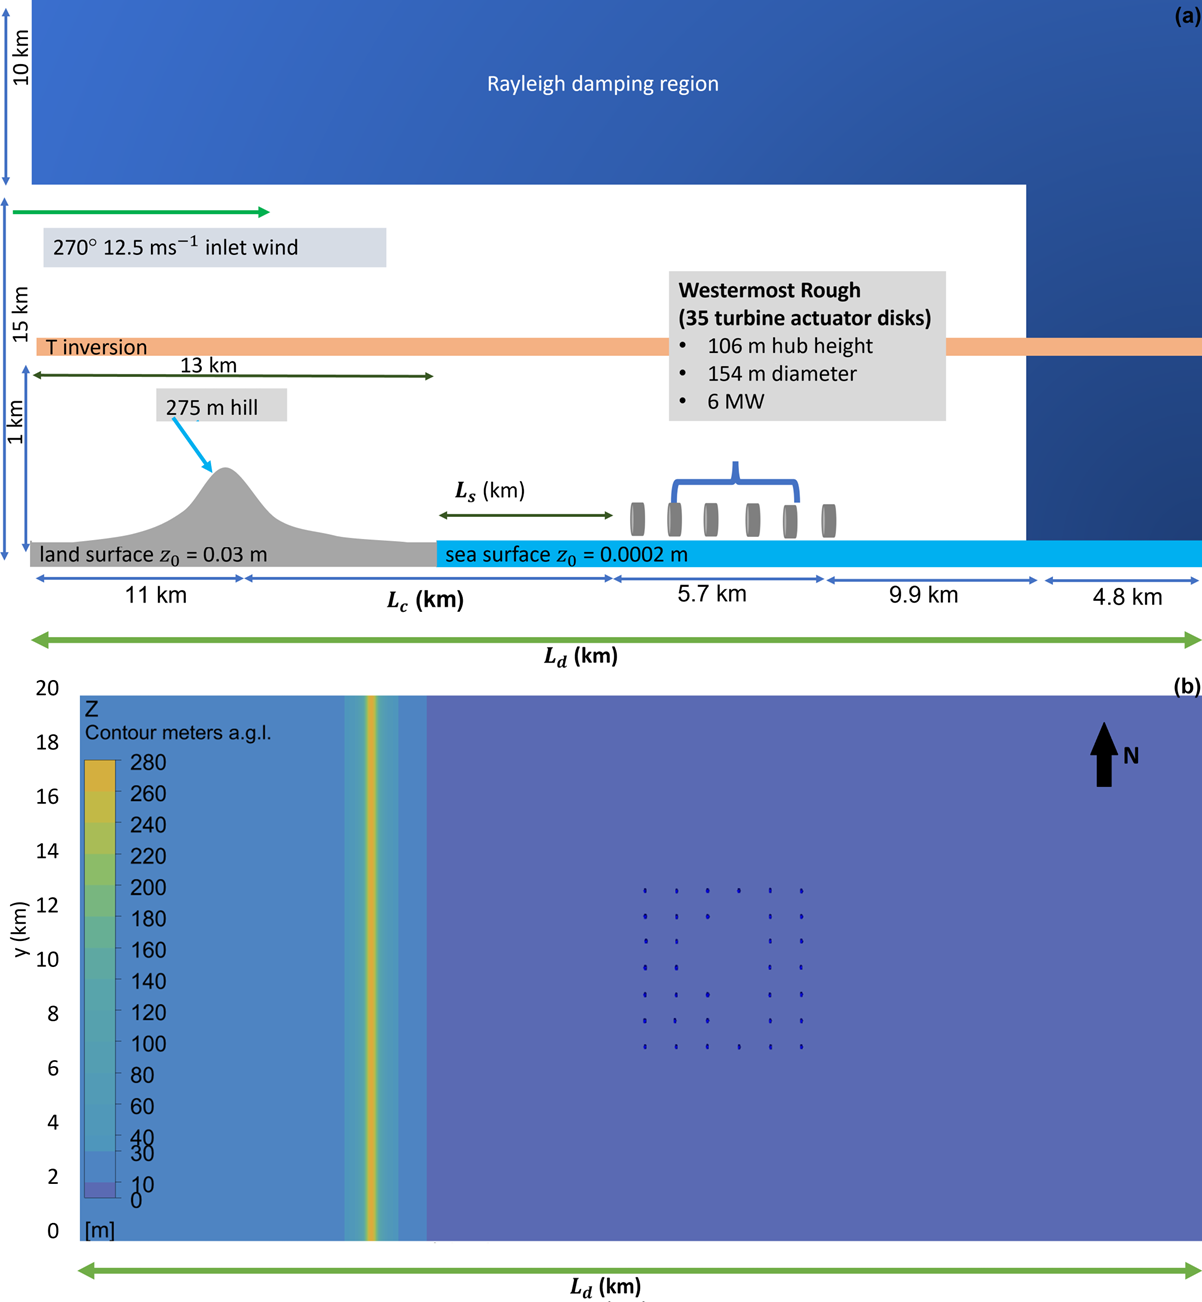The height and width of the screenshot is (1302, 1202).
Task: Click the sea surface z0 label
Action: coord(566,555)
